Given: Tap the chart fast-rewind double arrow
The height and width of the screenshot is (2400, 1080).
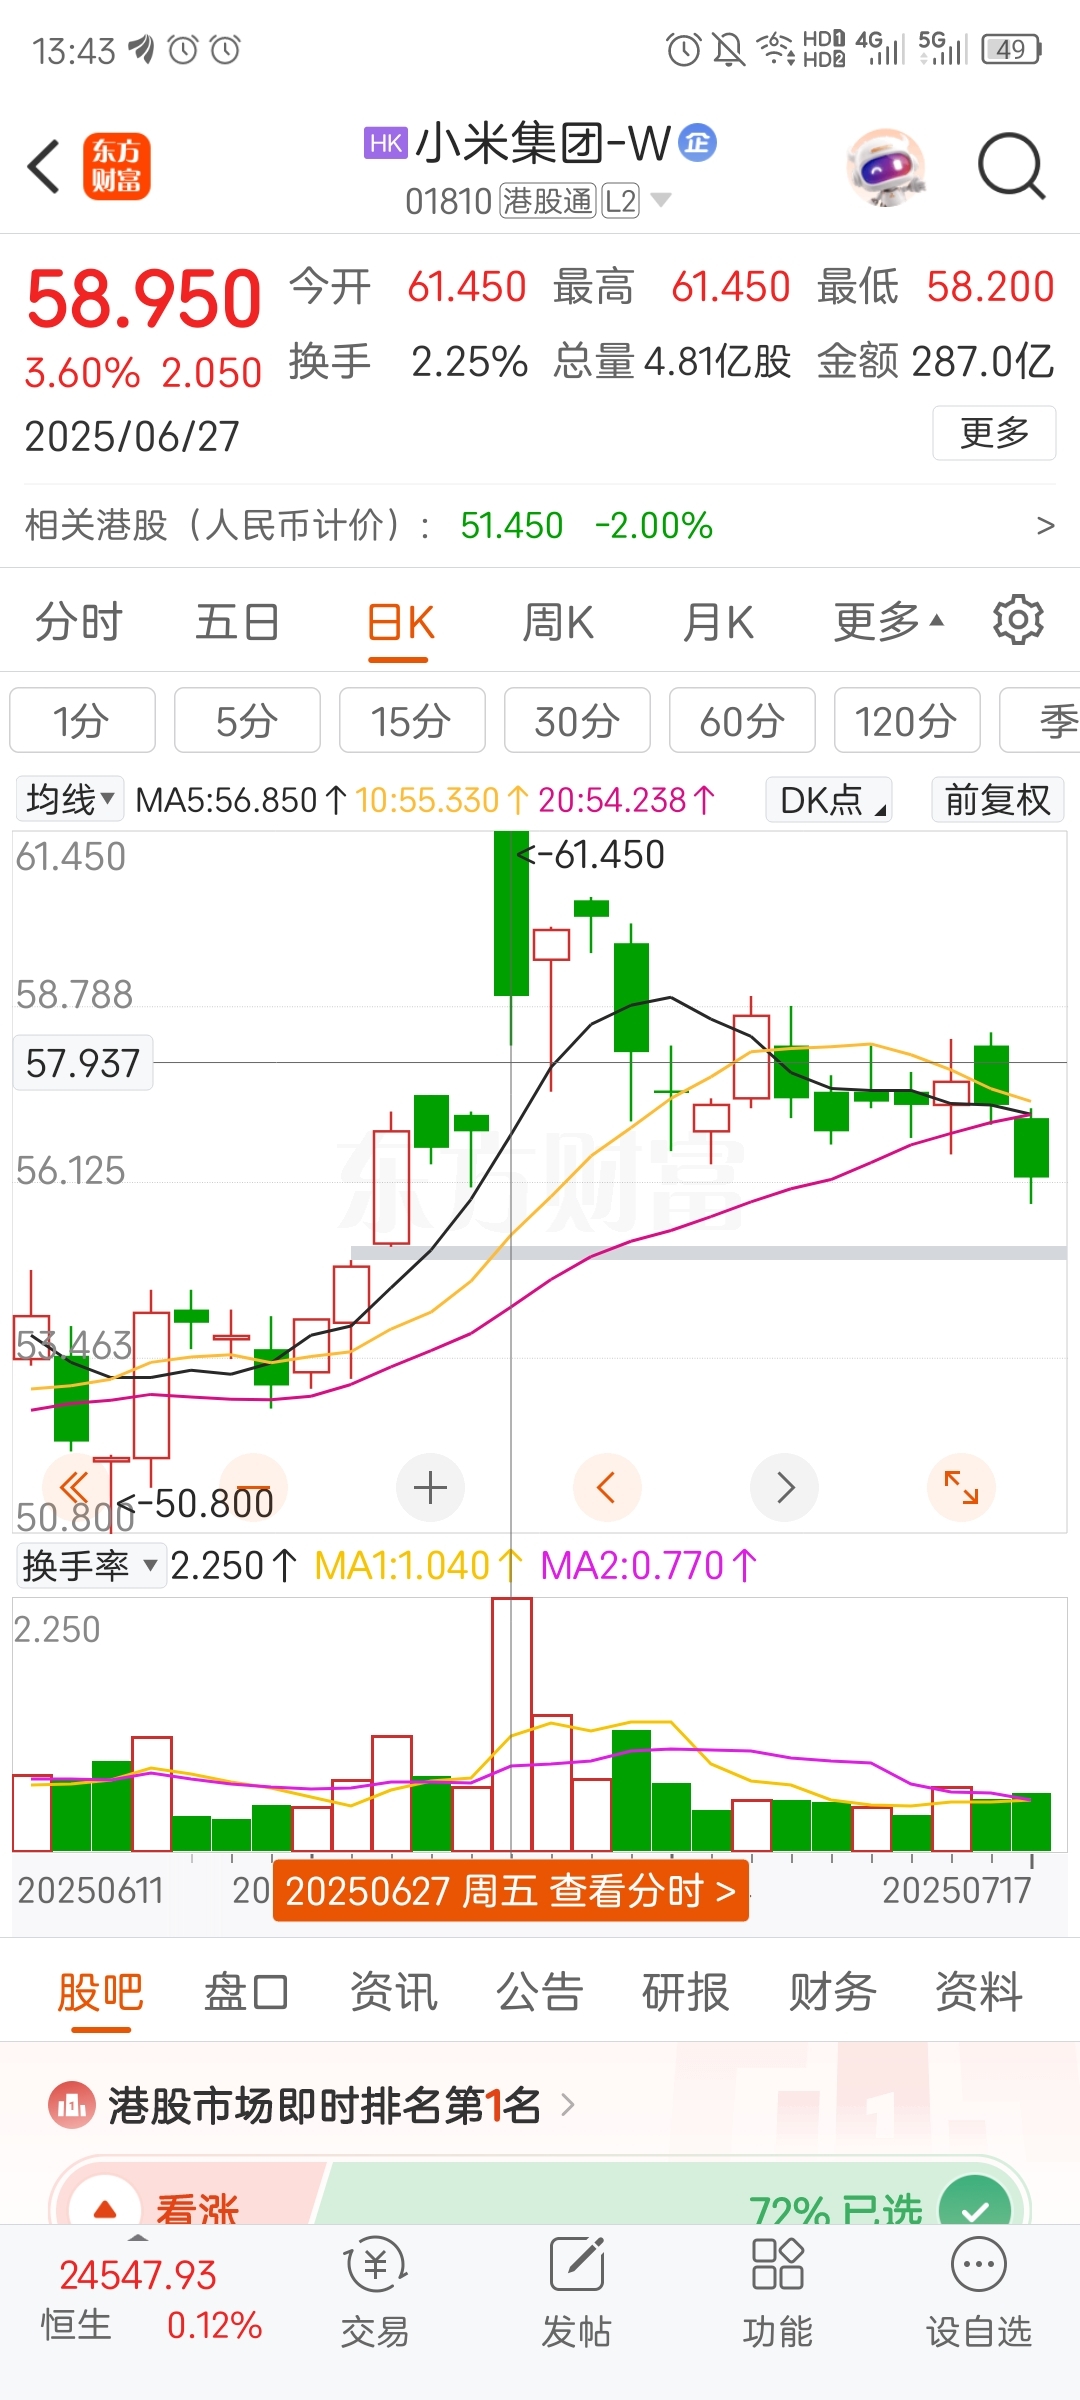Looking at the screenshot, I should pos(75,1487).
